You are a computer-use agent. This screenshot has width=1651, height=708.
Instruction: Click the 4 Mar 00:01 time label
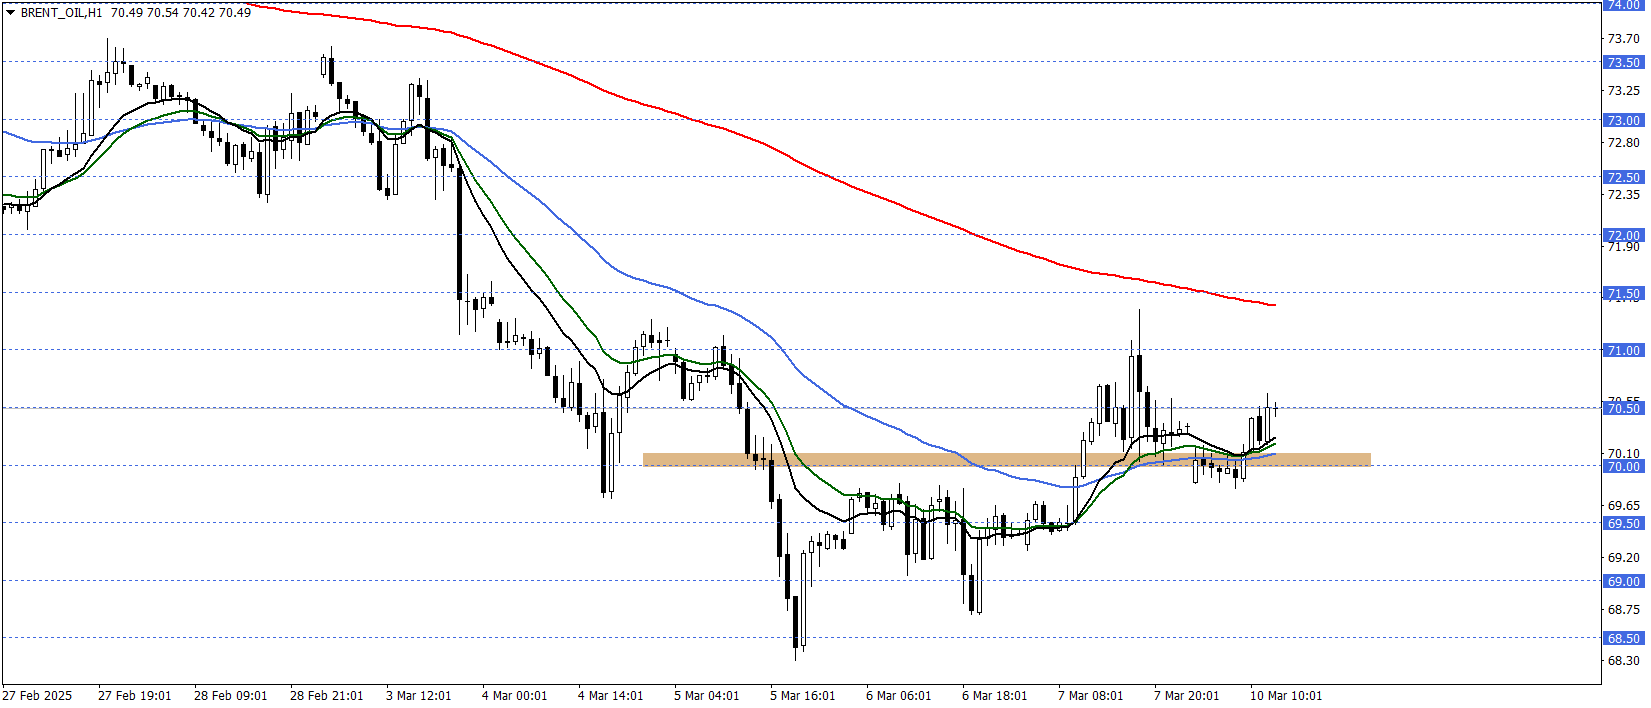pos(515,695)
